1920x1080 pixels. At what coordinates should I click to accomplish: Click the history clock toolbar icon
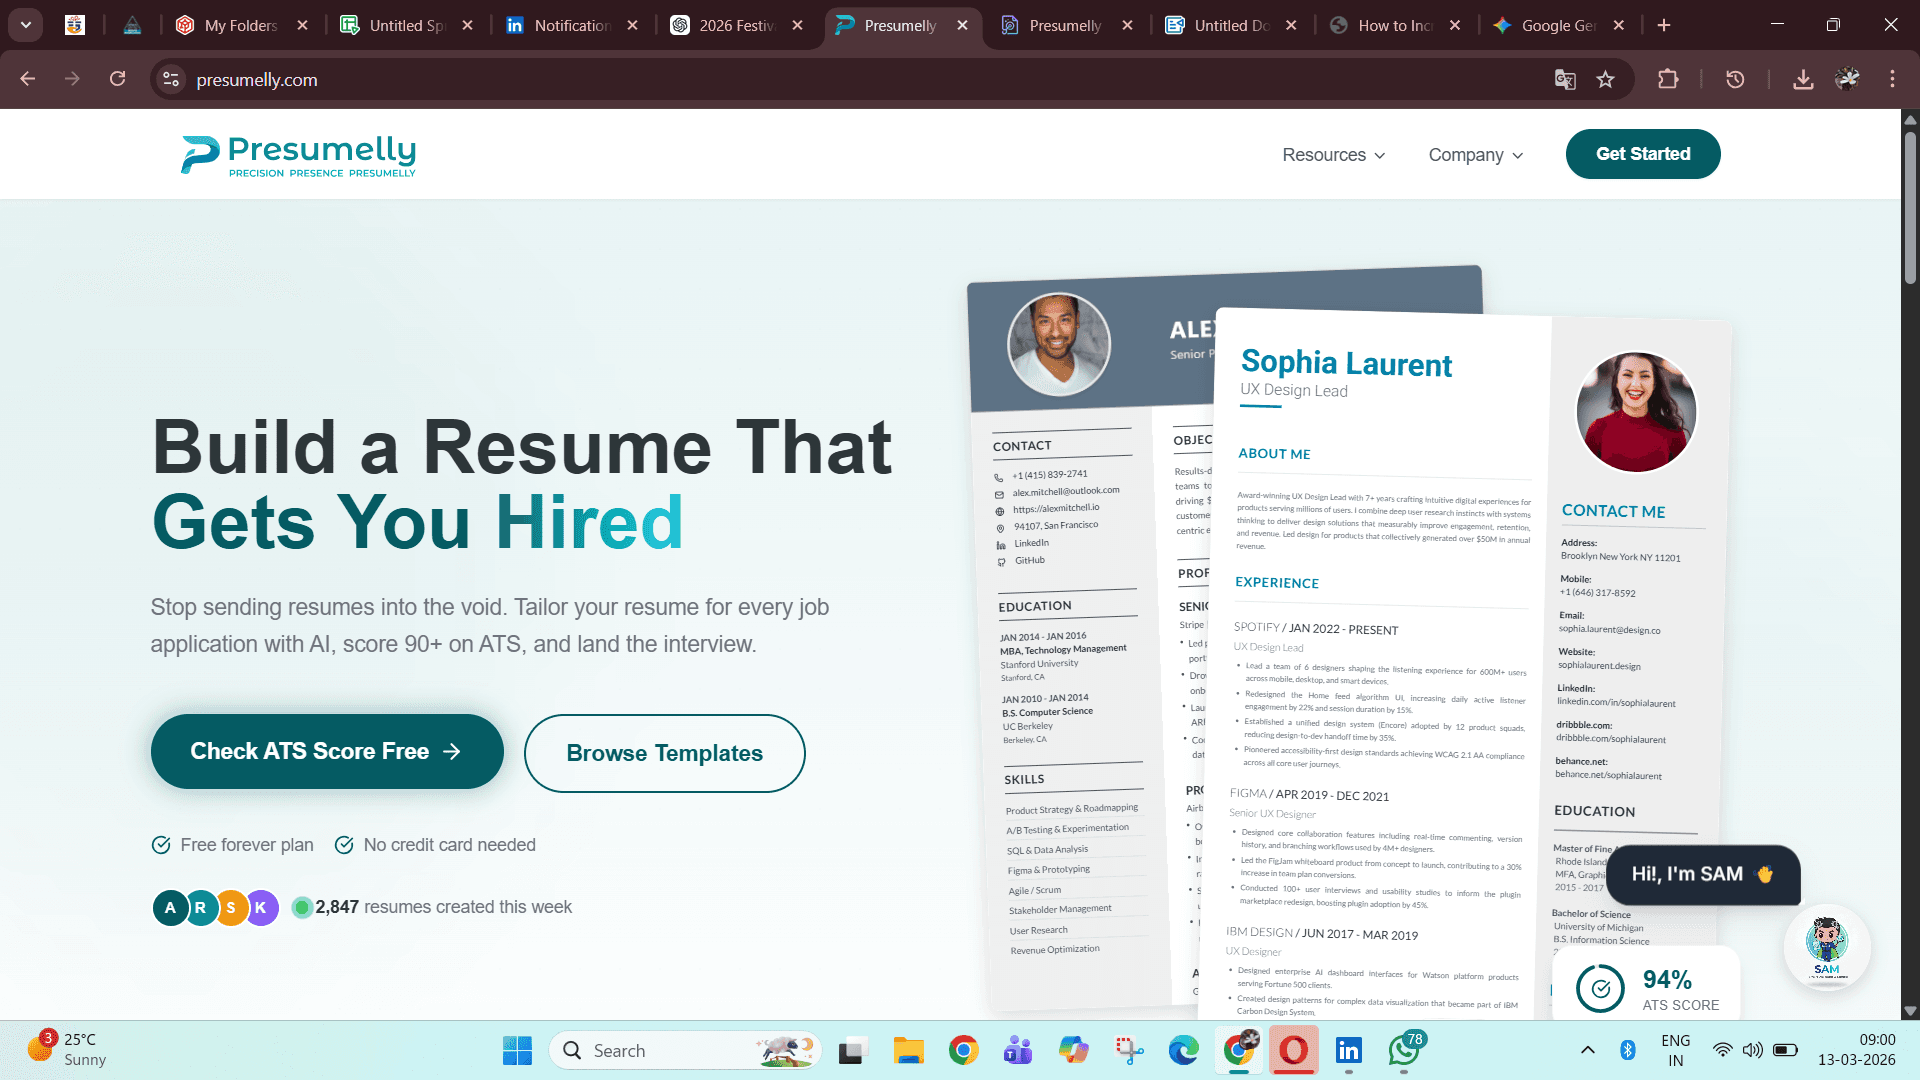[x=1735, y=79]
